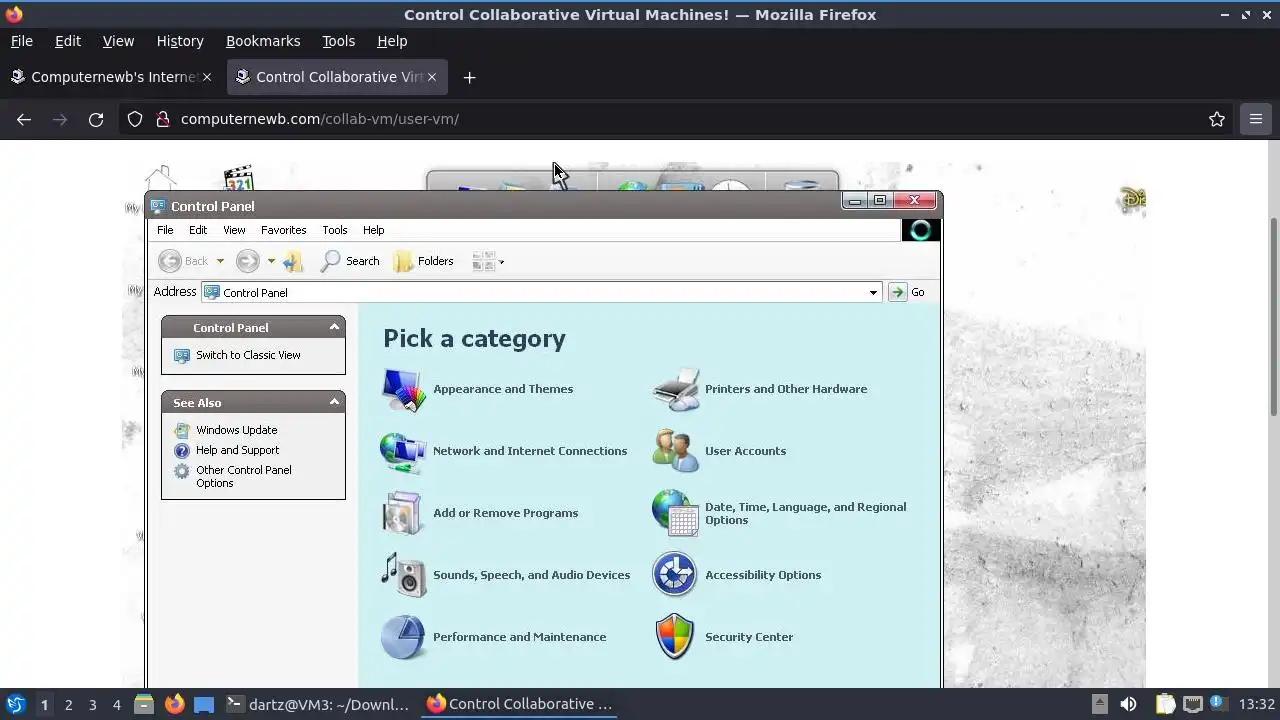Image resolution: width=1280 pixels, height=720 pixels.
Task: Click the Switch to Classic View link
Action: click(x=248, y=355)
